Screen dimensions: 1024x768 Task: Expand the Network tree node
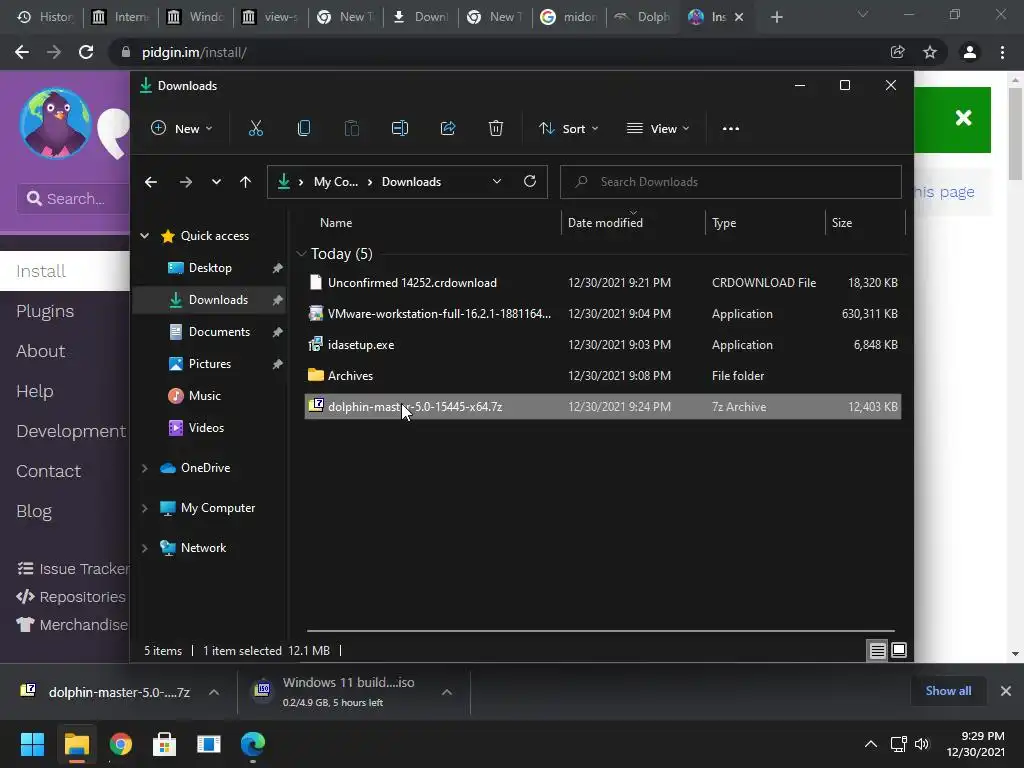(x=144, y=548)
